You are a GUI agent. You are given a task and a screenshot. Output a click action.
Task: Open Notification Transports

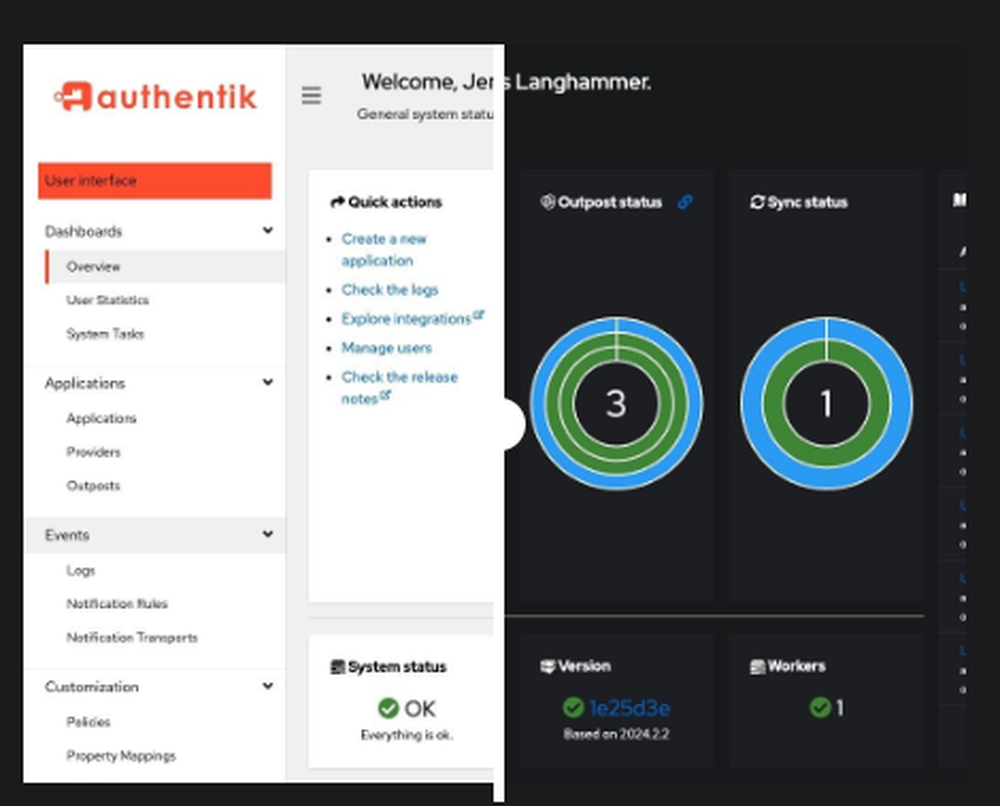pyautogui.click(x=132, y=638)
